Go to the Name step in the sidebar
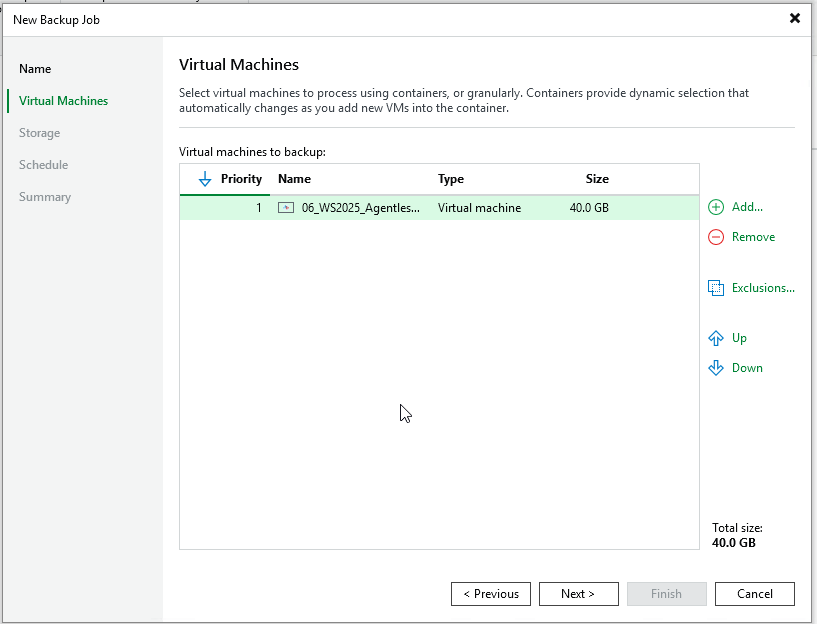 (35, 69)
